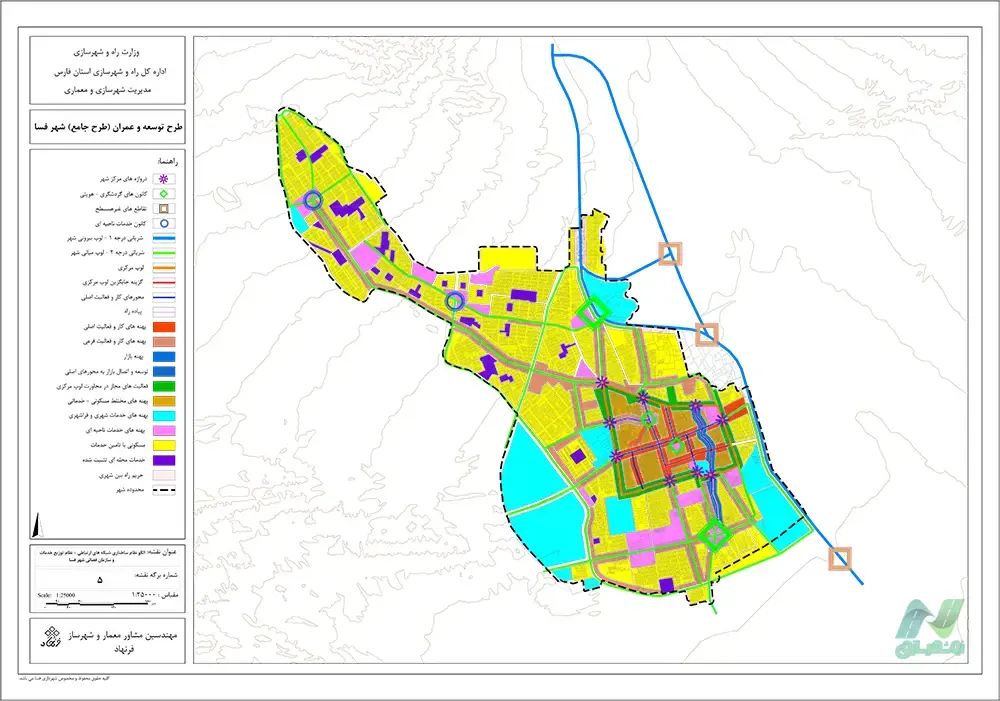Image resolution: width=1000 pixels, height=701 pixels.
Task: Click the Farnahad consultant logo
Action: [x=48, y=637]
